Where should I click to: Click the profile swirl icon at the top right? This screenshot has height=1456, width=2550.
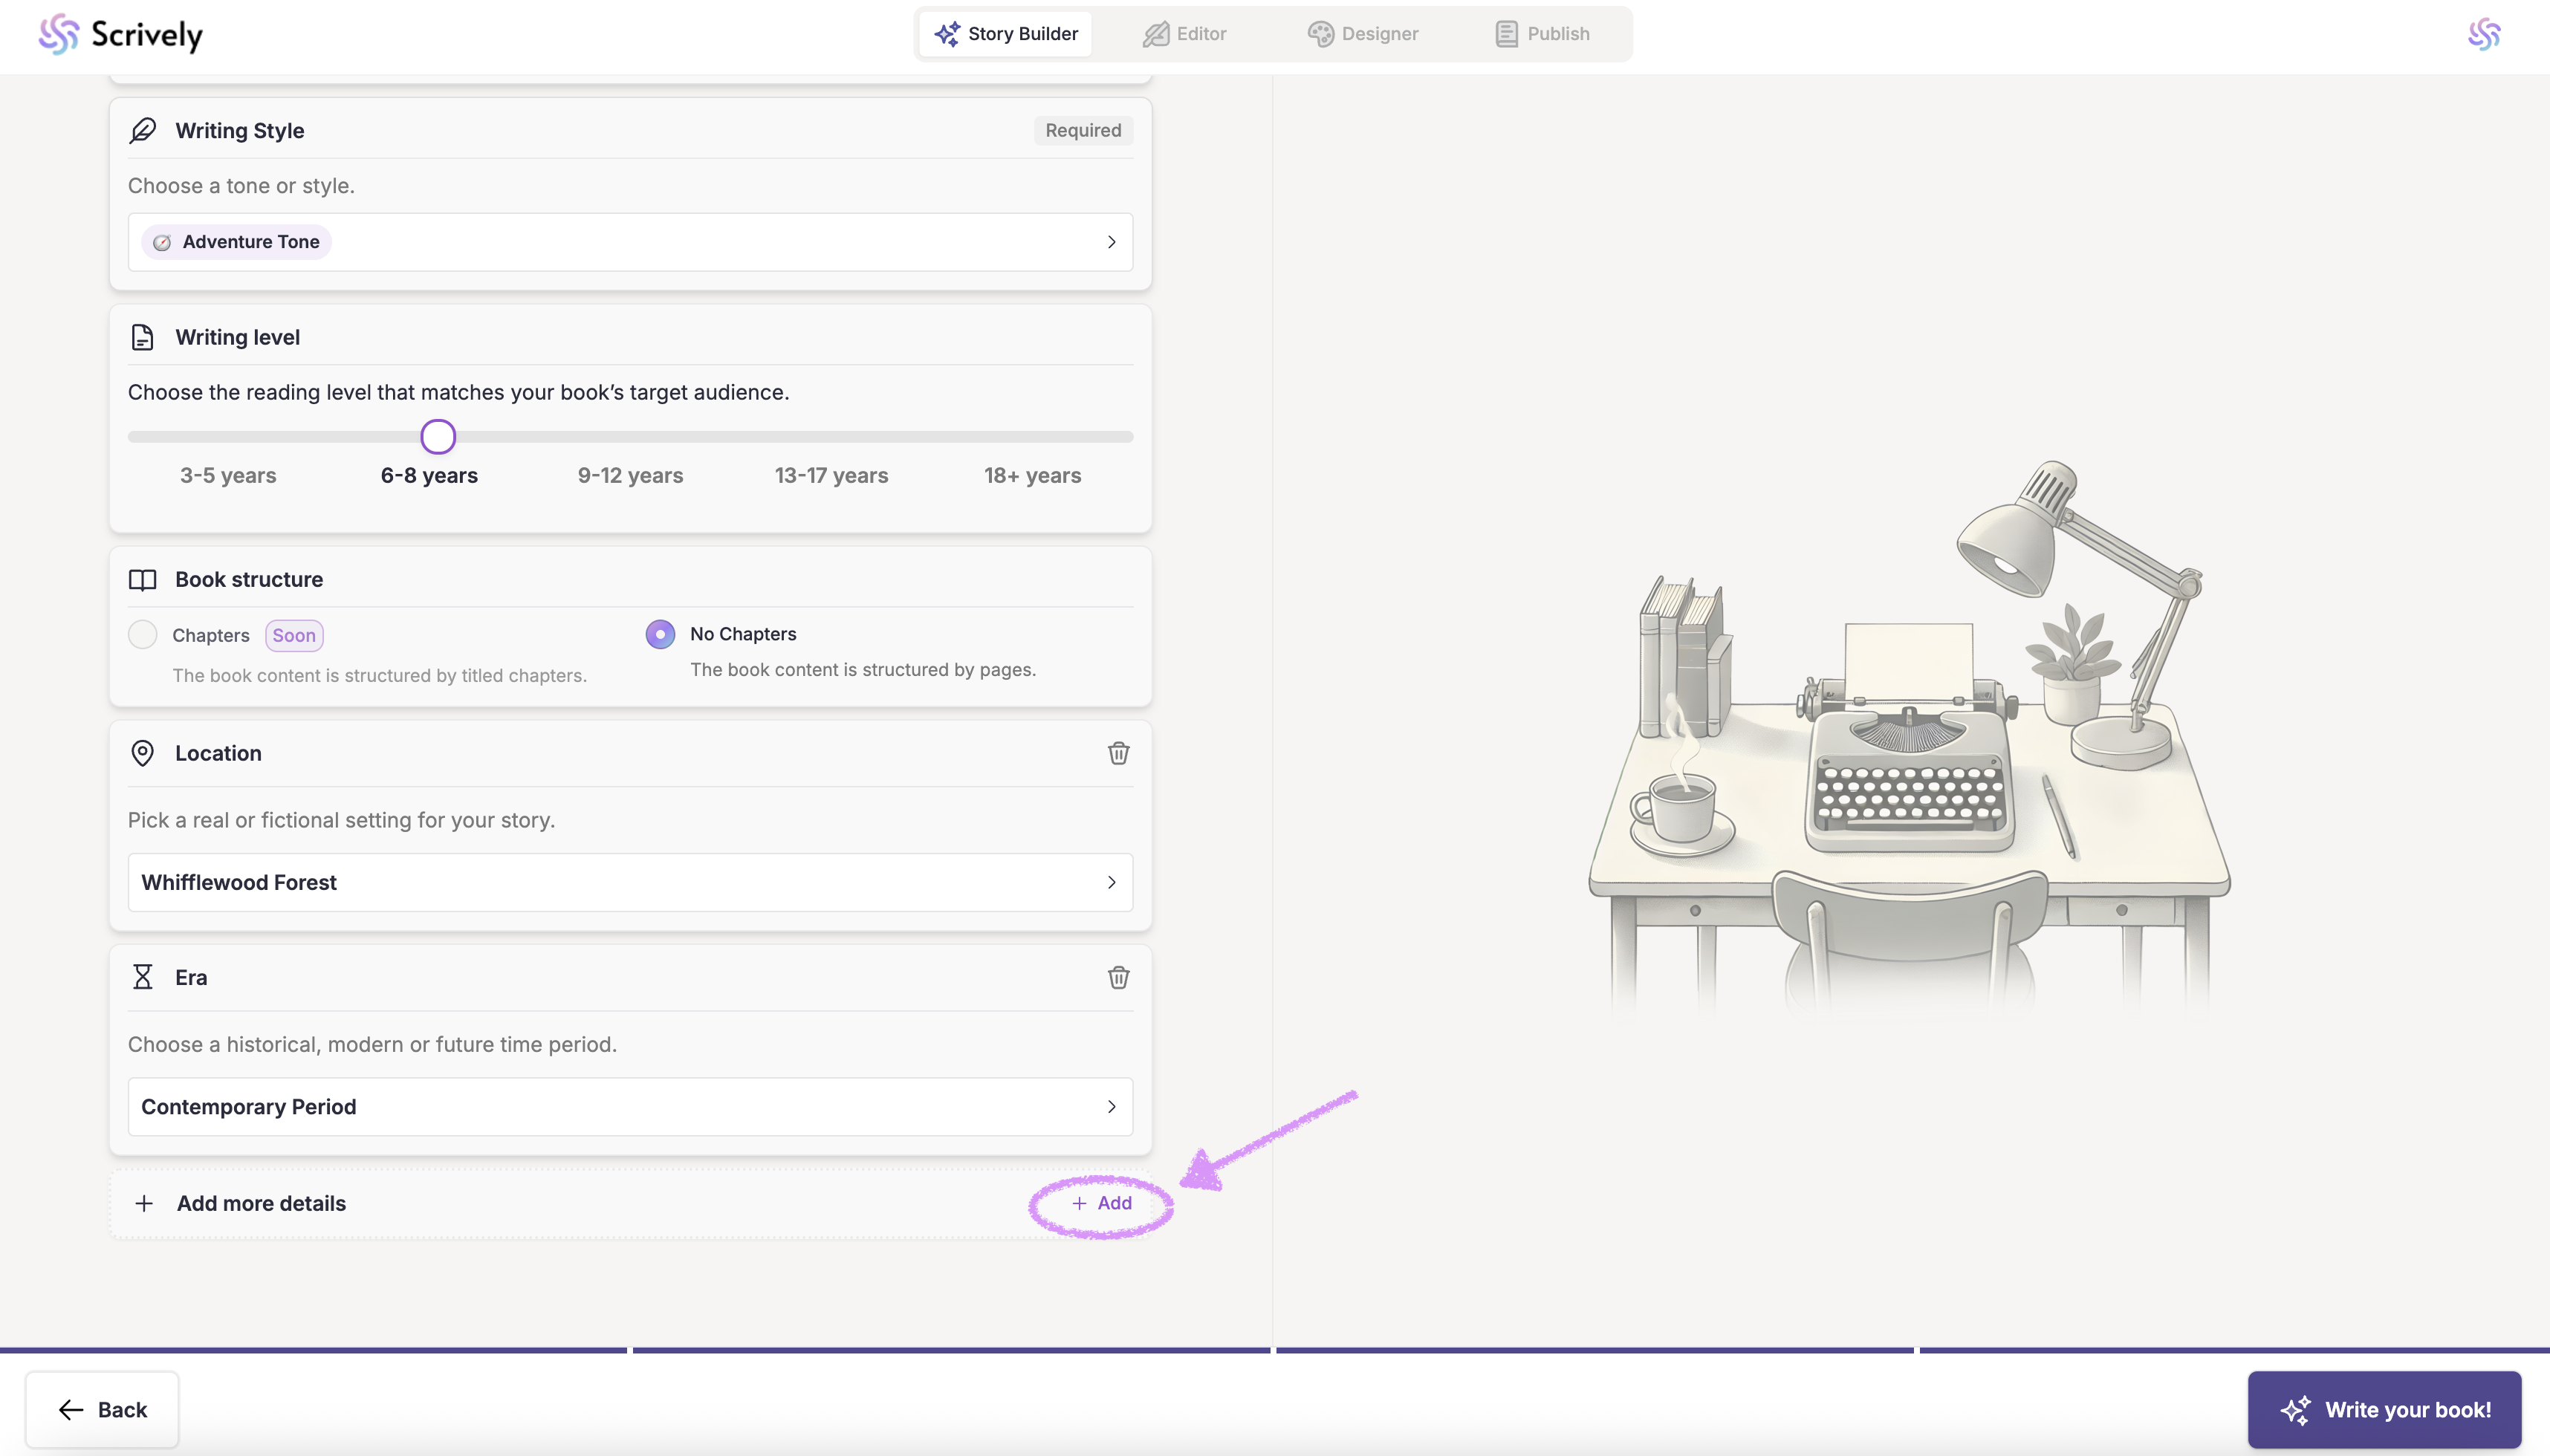coord(2484,35)
